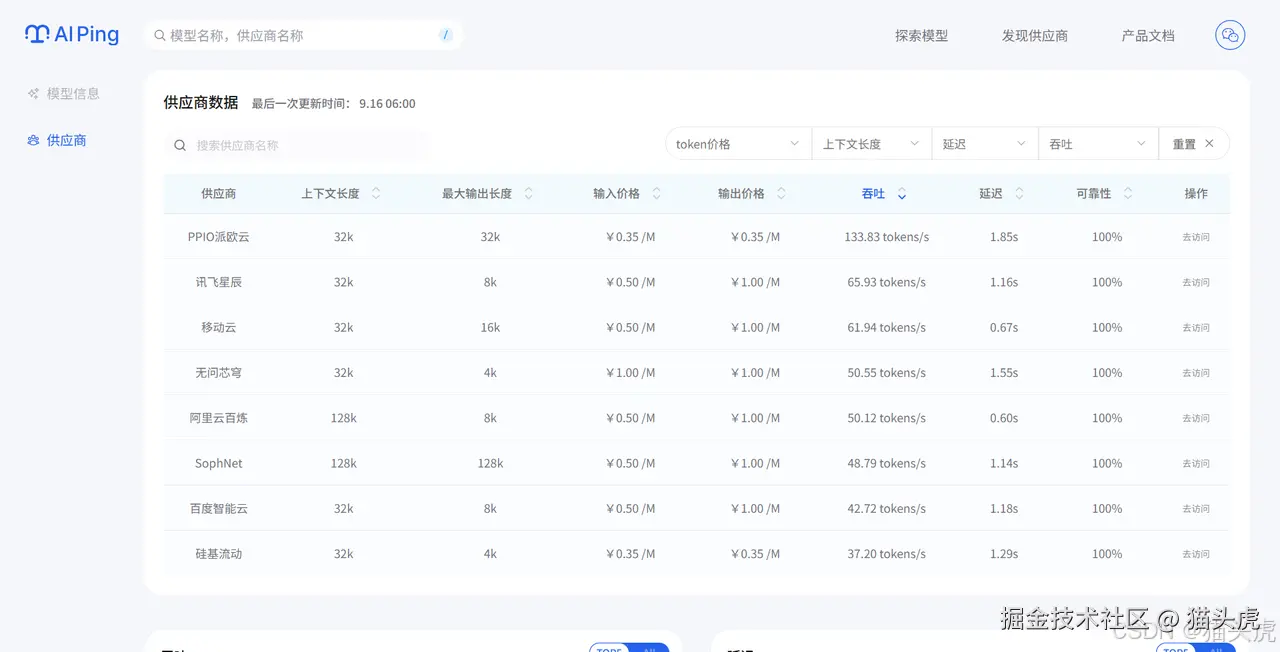Click the sort icon on the 最大输出长度 column
Screen dimensions: 1280x652
[528, 193]
